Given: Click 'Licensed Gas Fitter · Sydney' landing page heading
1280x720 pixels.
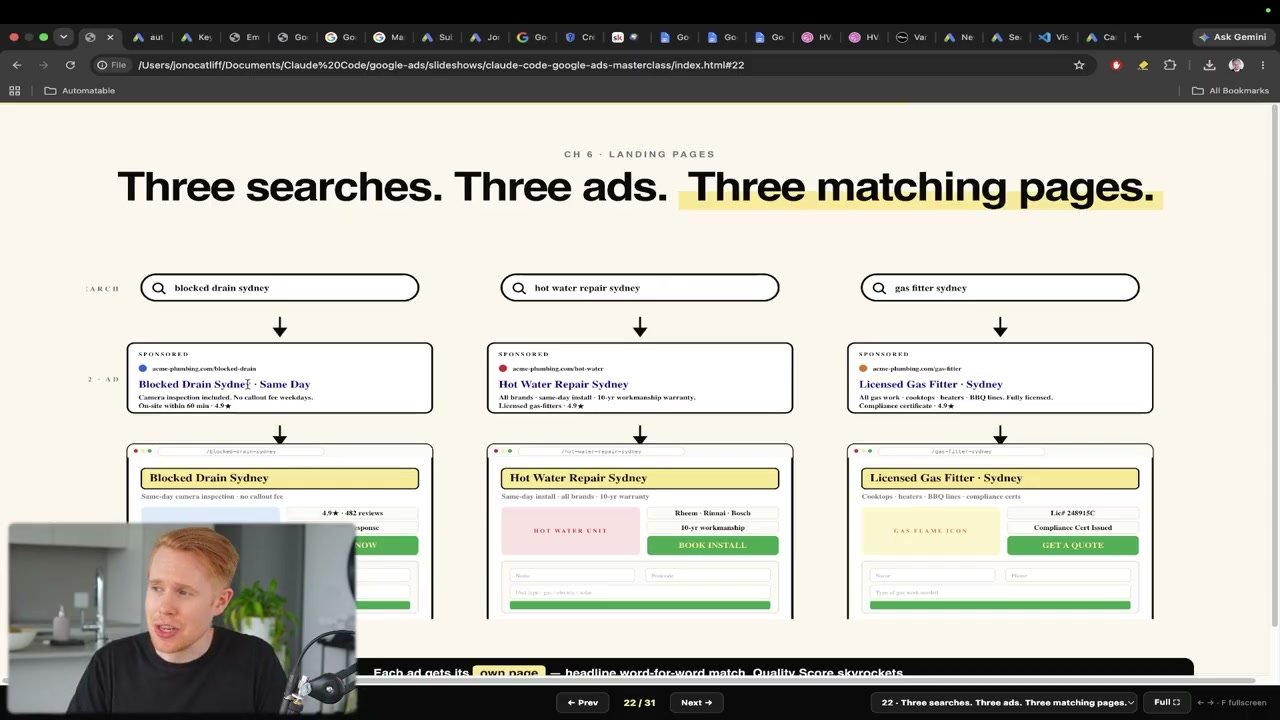Looking at the screenshot, I should [x=1000, y=478].
